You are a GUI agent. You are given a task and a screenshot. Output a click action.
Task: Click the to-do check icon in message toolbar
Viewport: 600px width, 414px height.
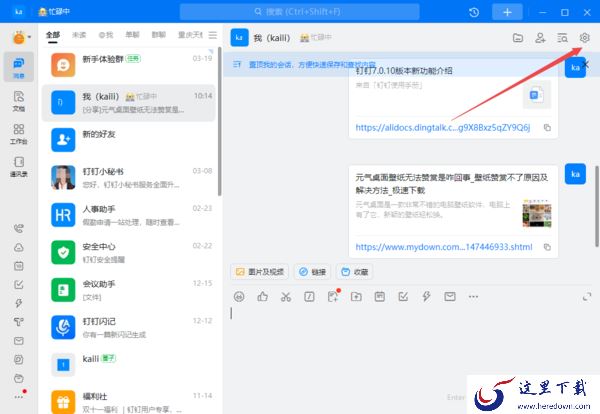point(403,297)
